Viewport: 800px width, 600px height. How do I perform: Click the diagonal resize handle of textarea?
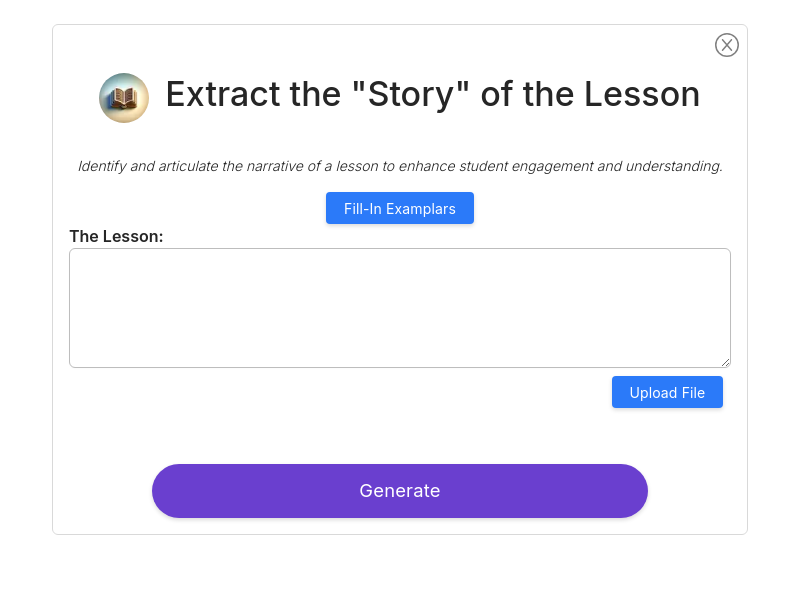coord(726,362)
